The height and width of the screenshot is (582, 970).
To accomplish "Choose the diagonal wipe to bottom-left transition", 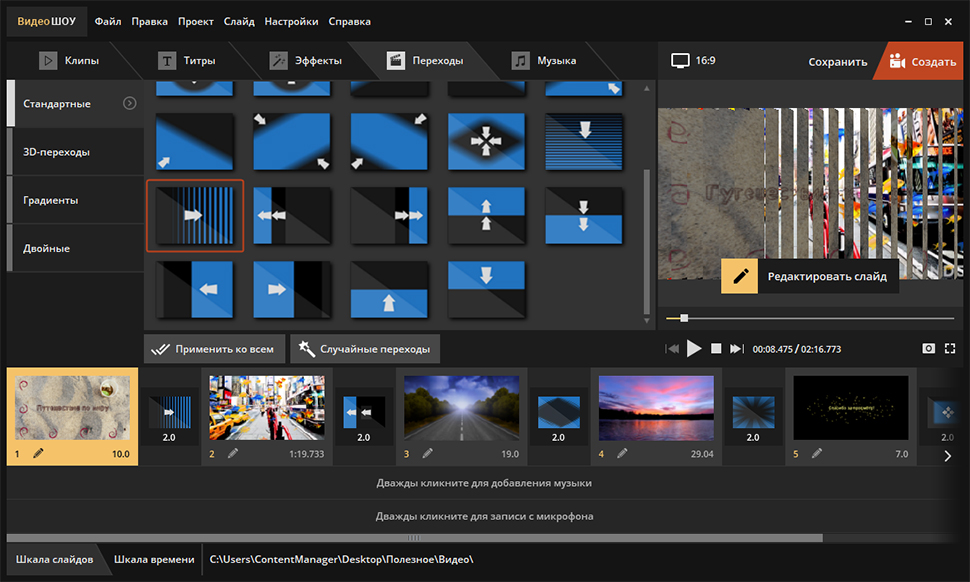I will coord(195,142).
